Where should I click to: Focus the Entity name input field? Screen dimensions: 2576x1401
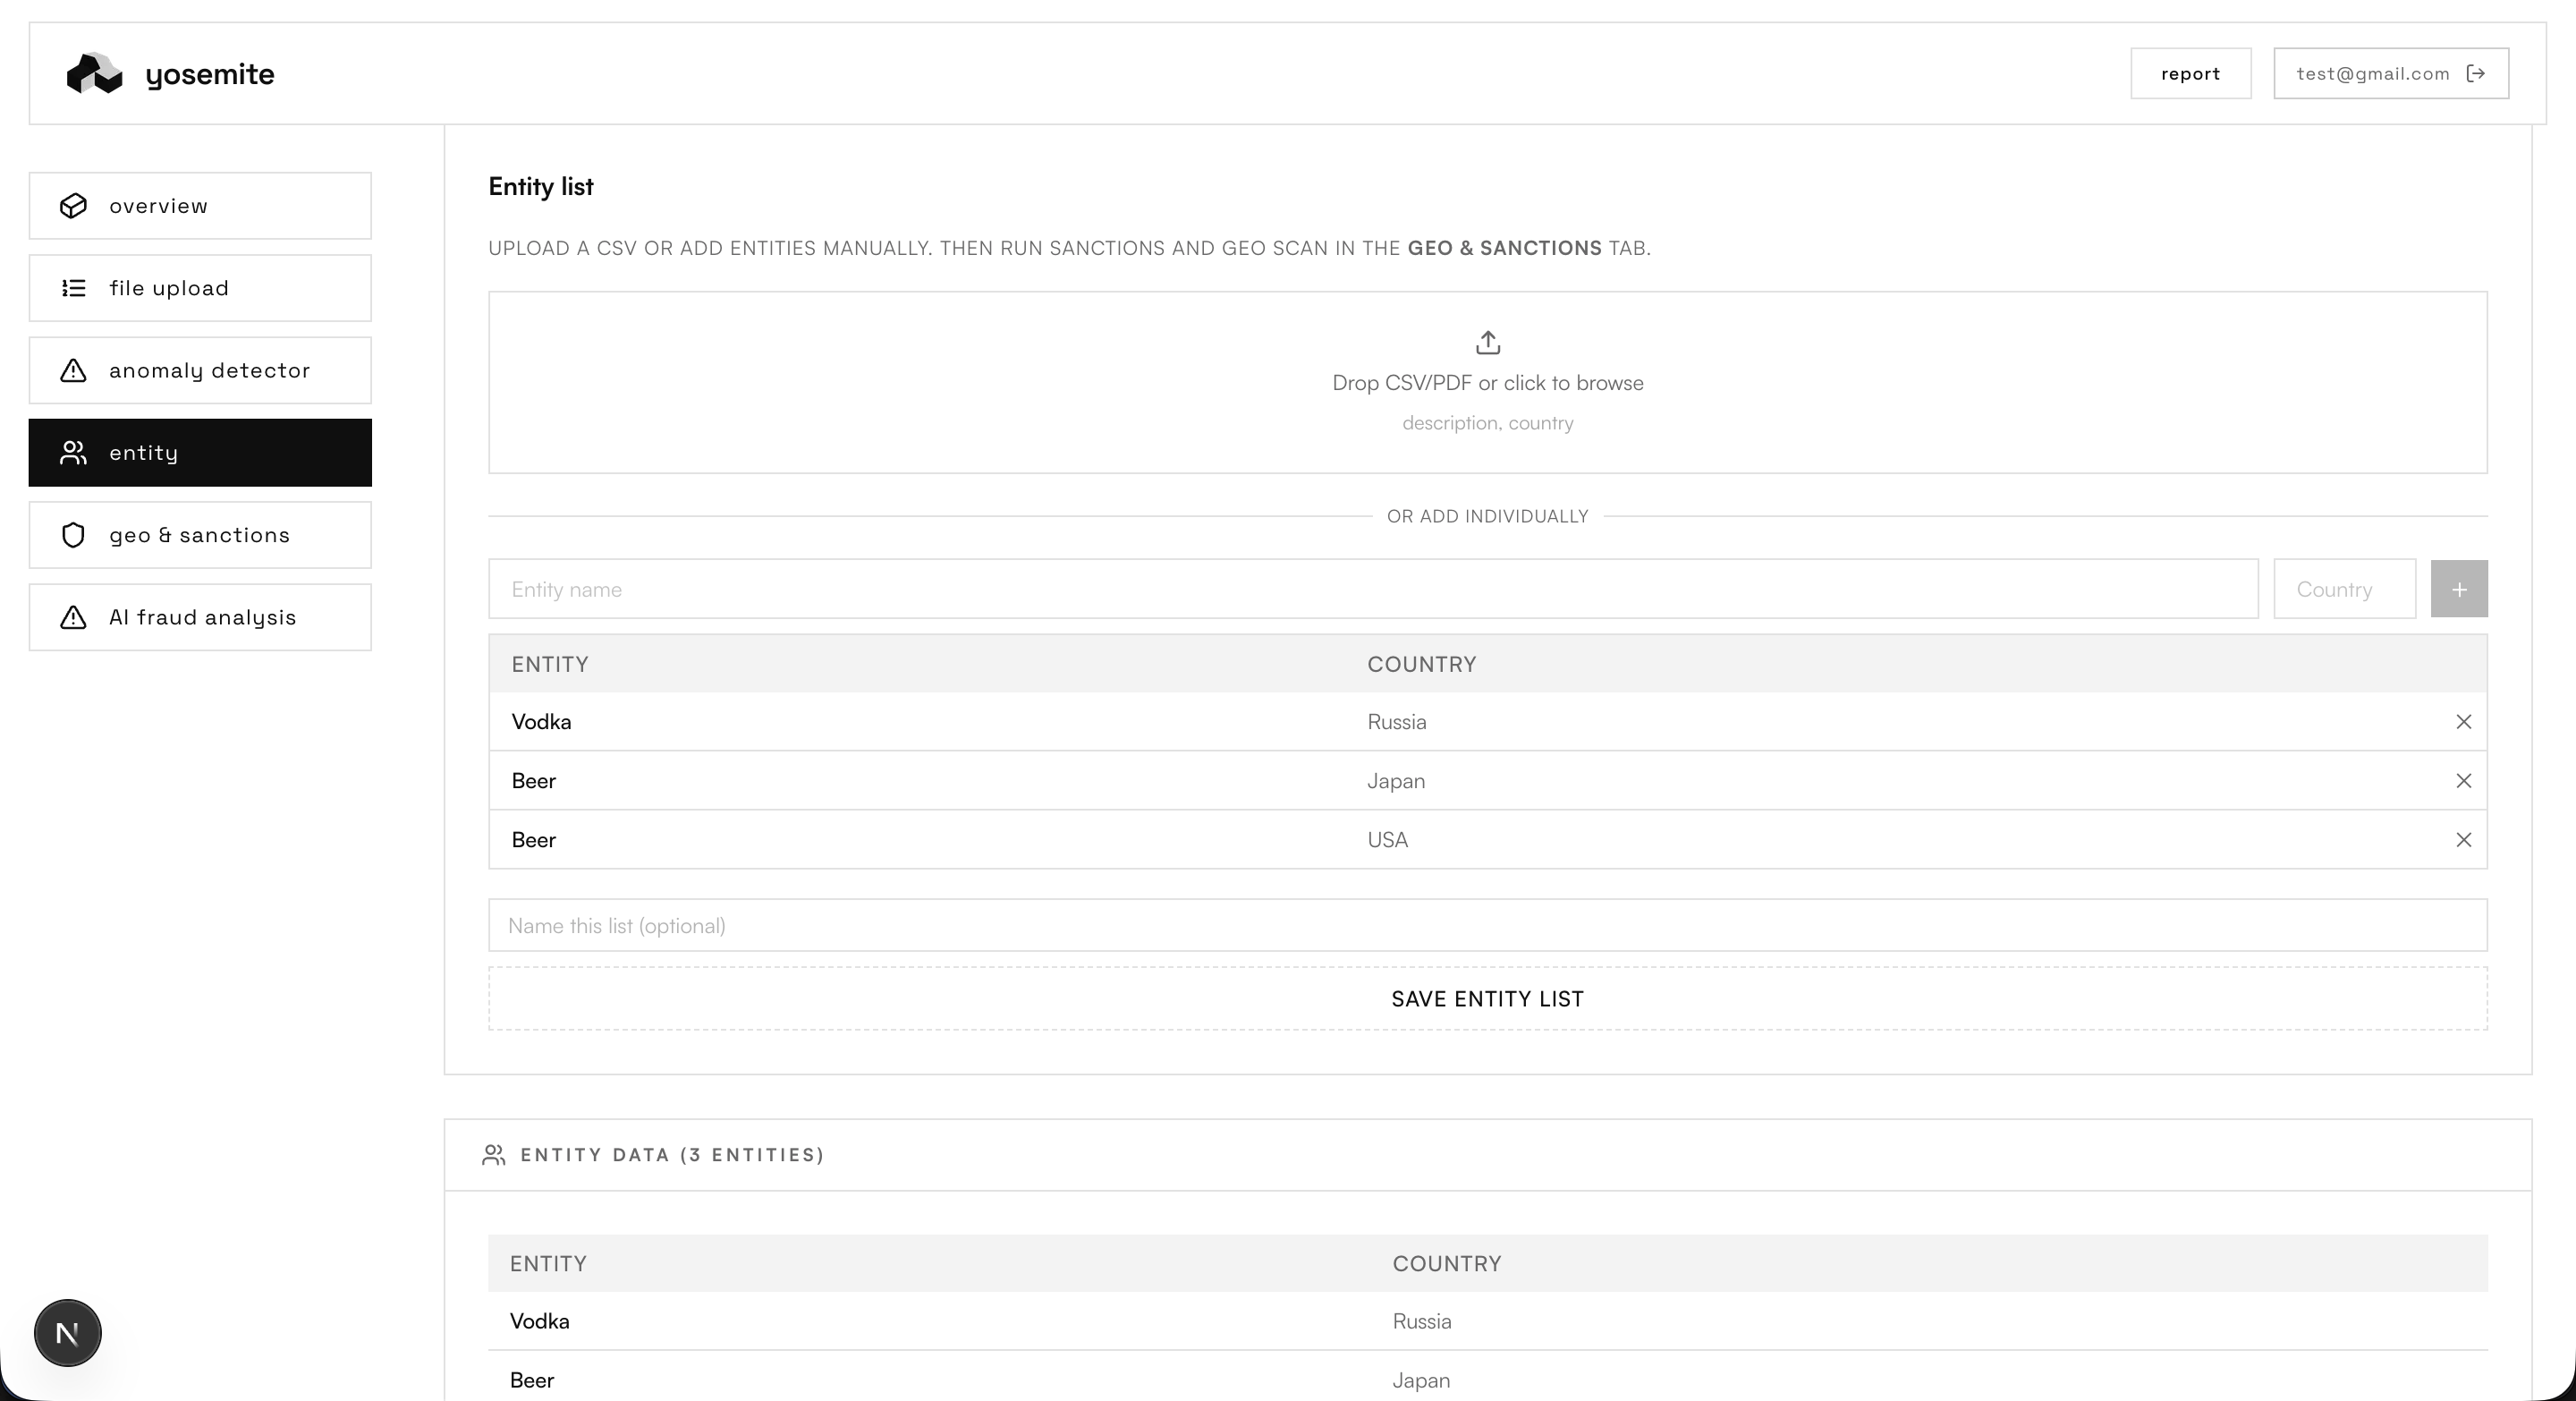(1372, 589)
